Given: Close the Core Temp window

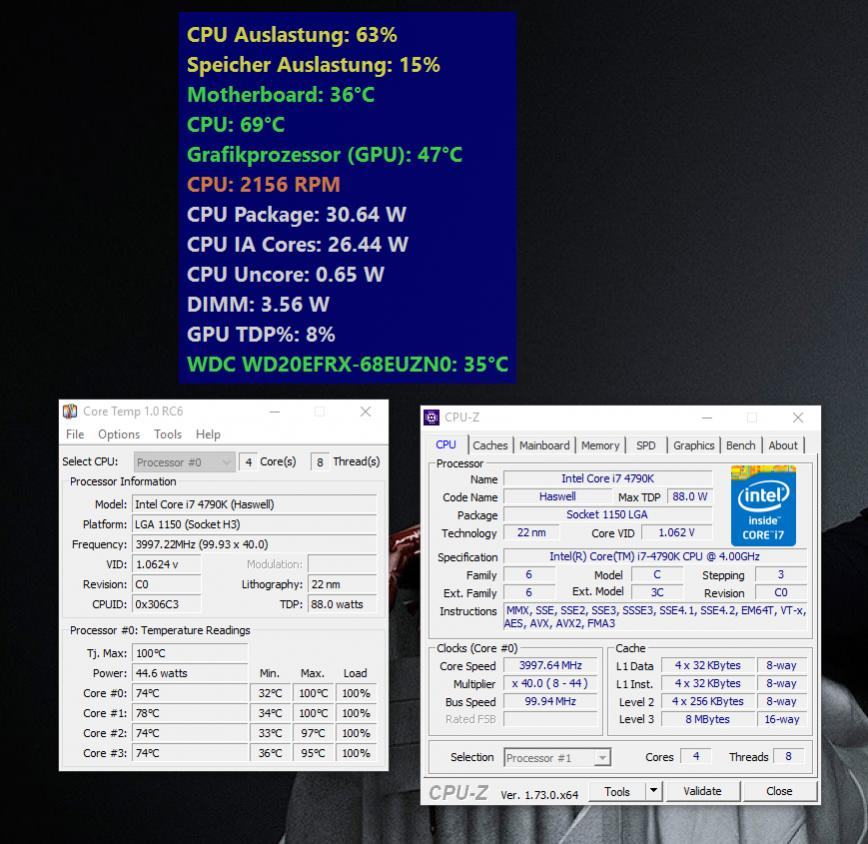Looking at the screenshot, I should (x=365, y=412).
